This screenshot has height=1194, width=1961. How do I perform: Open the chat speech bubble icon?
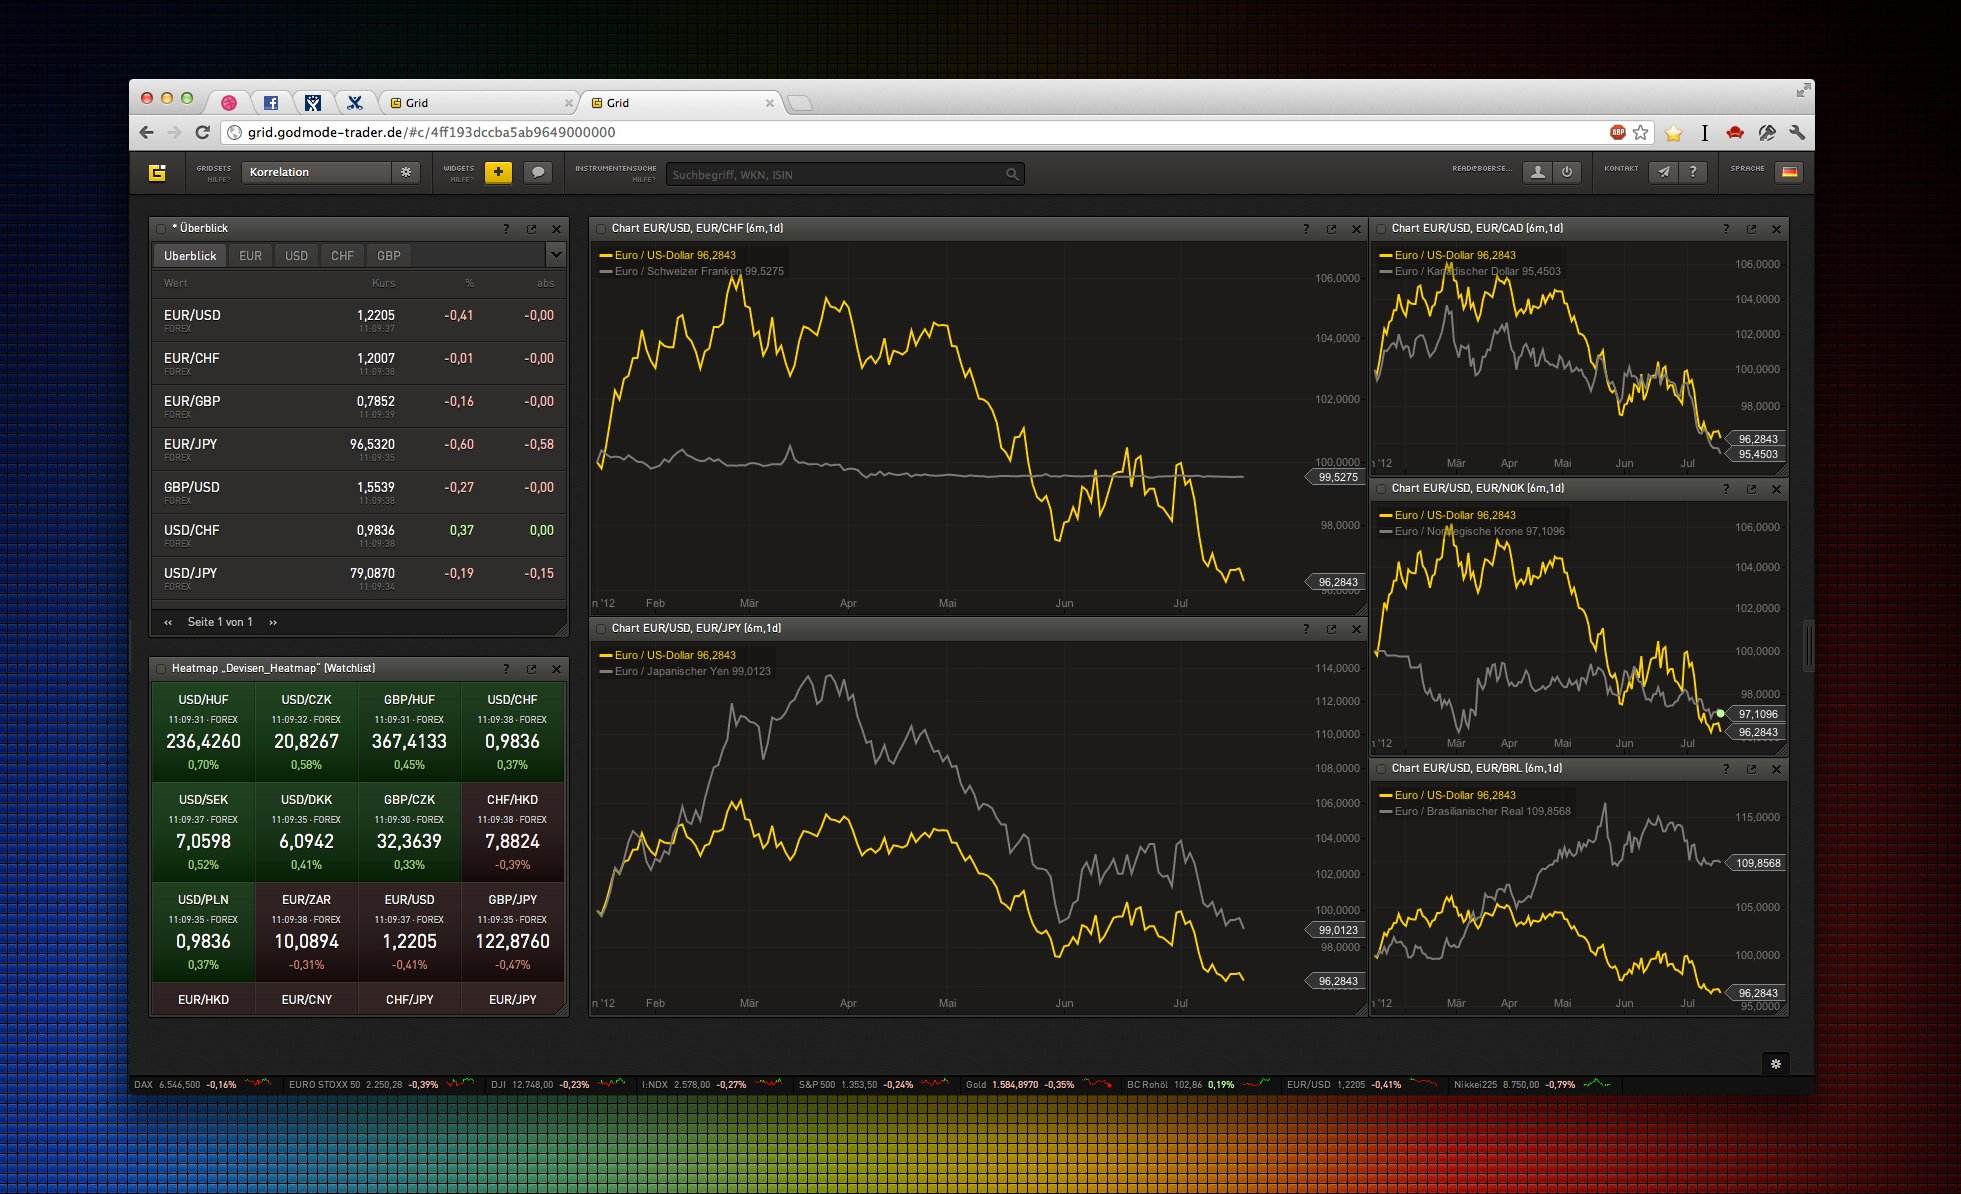point(538,172)
